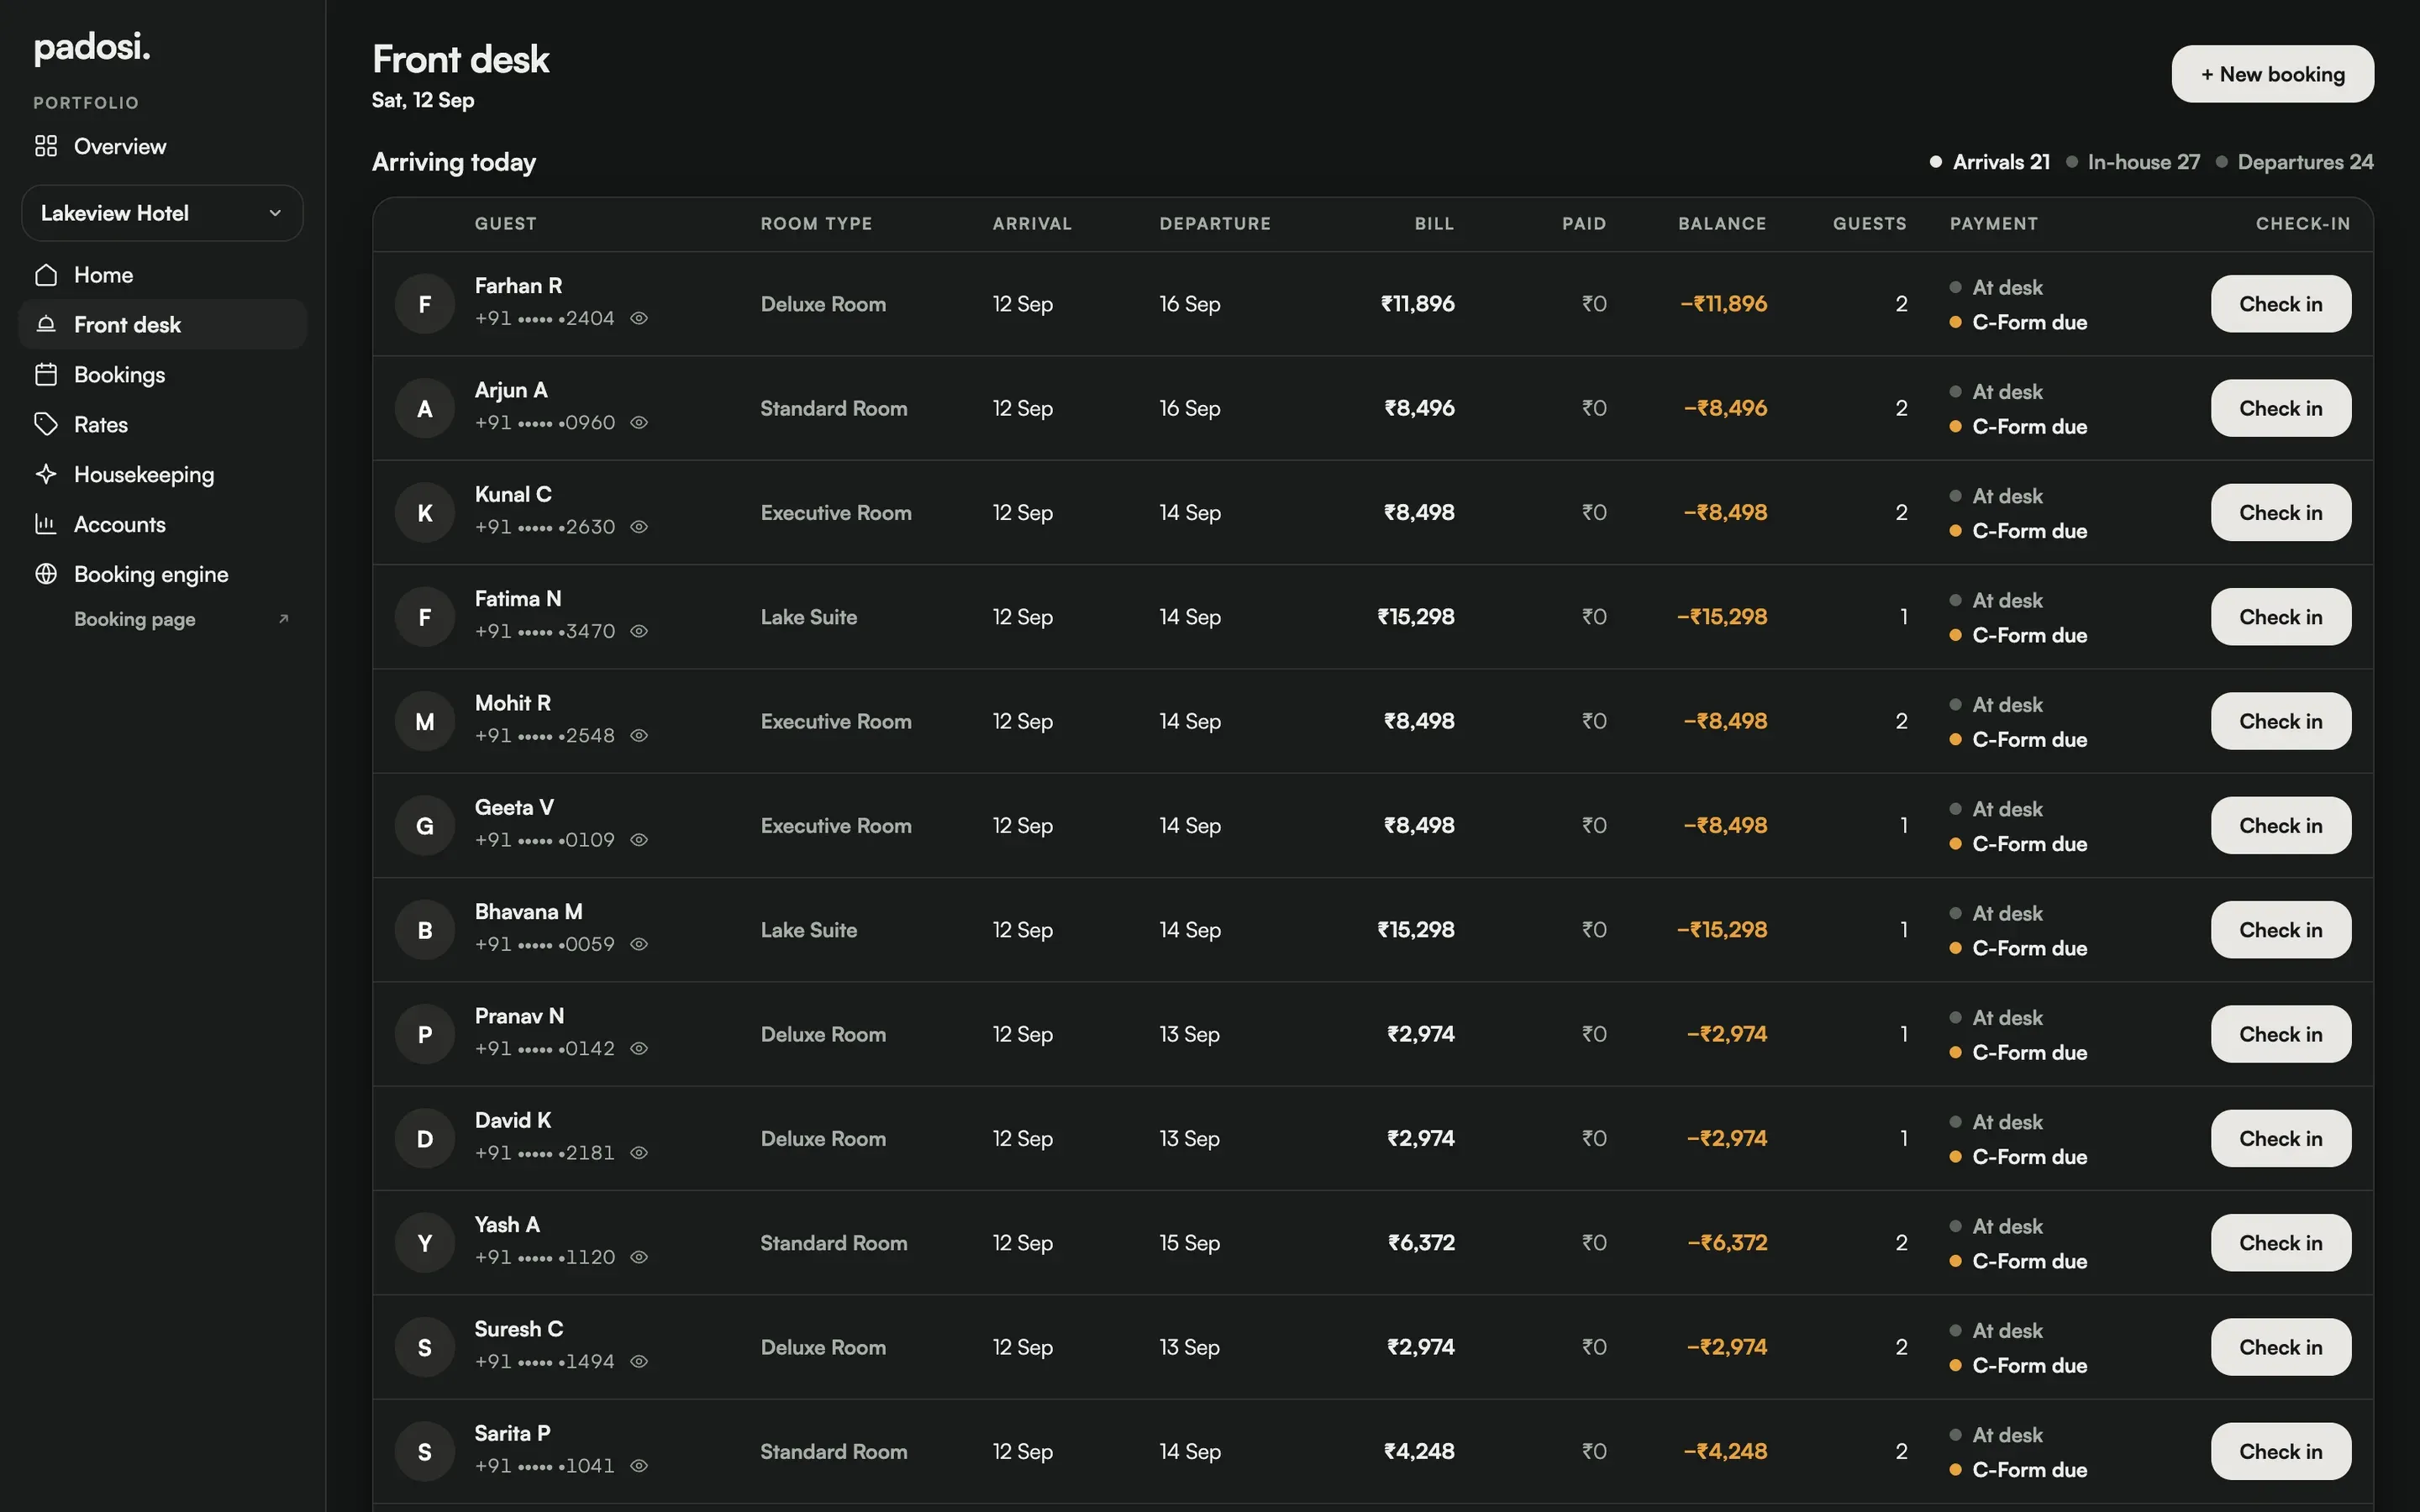Switch to the Arrivals 21 tab
Viewport: 2420px width, 1512px height.
pyautogui.click(x=1990, y=162)
